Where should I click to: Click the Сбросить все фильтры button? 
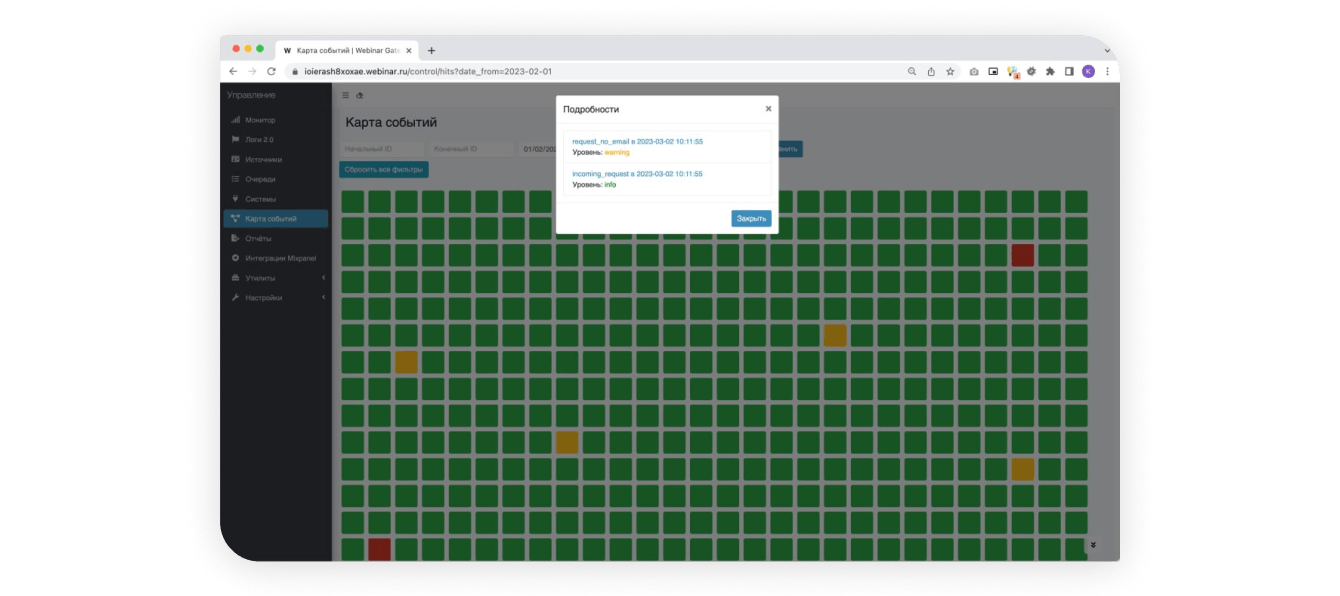coord(384,170)
